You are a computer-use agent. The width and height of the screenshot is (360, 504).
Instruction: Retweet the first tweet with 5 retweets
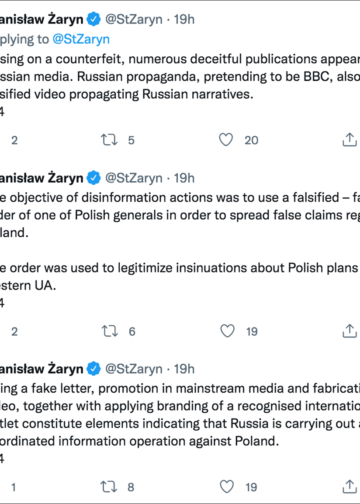tap(109, 140)
